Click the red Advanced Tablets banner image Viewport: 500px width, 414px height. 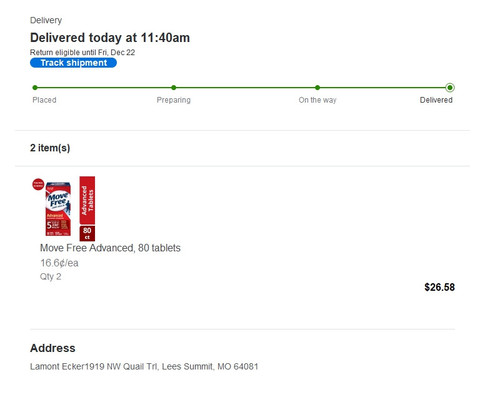tap(87, 200)
